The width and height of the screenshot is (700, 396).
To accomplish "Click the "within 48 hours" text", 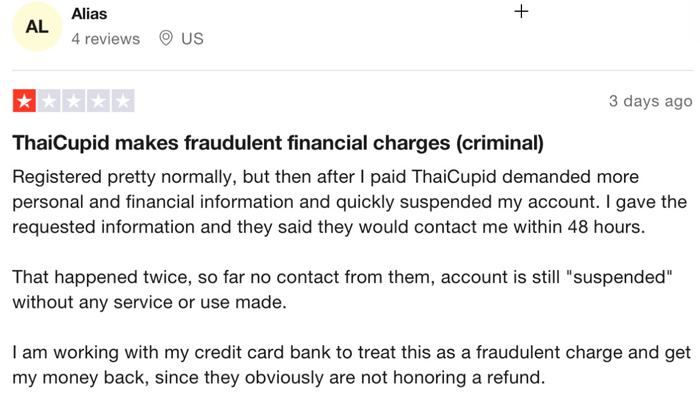I will point(579,227).
